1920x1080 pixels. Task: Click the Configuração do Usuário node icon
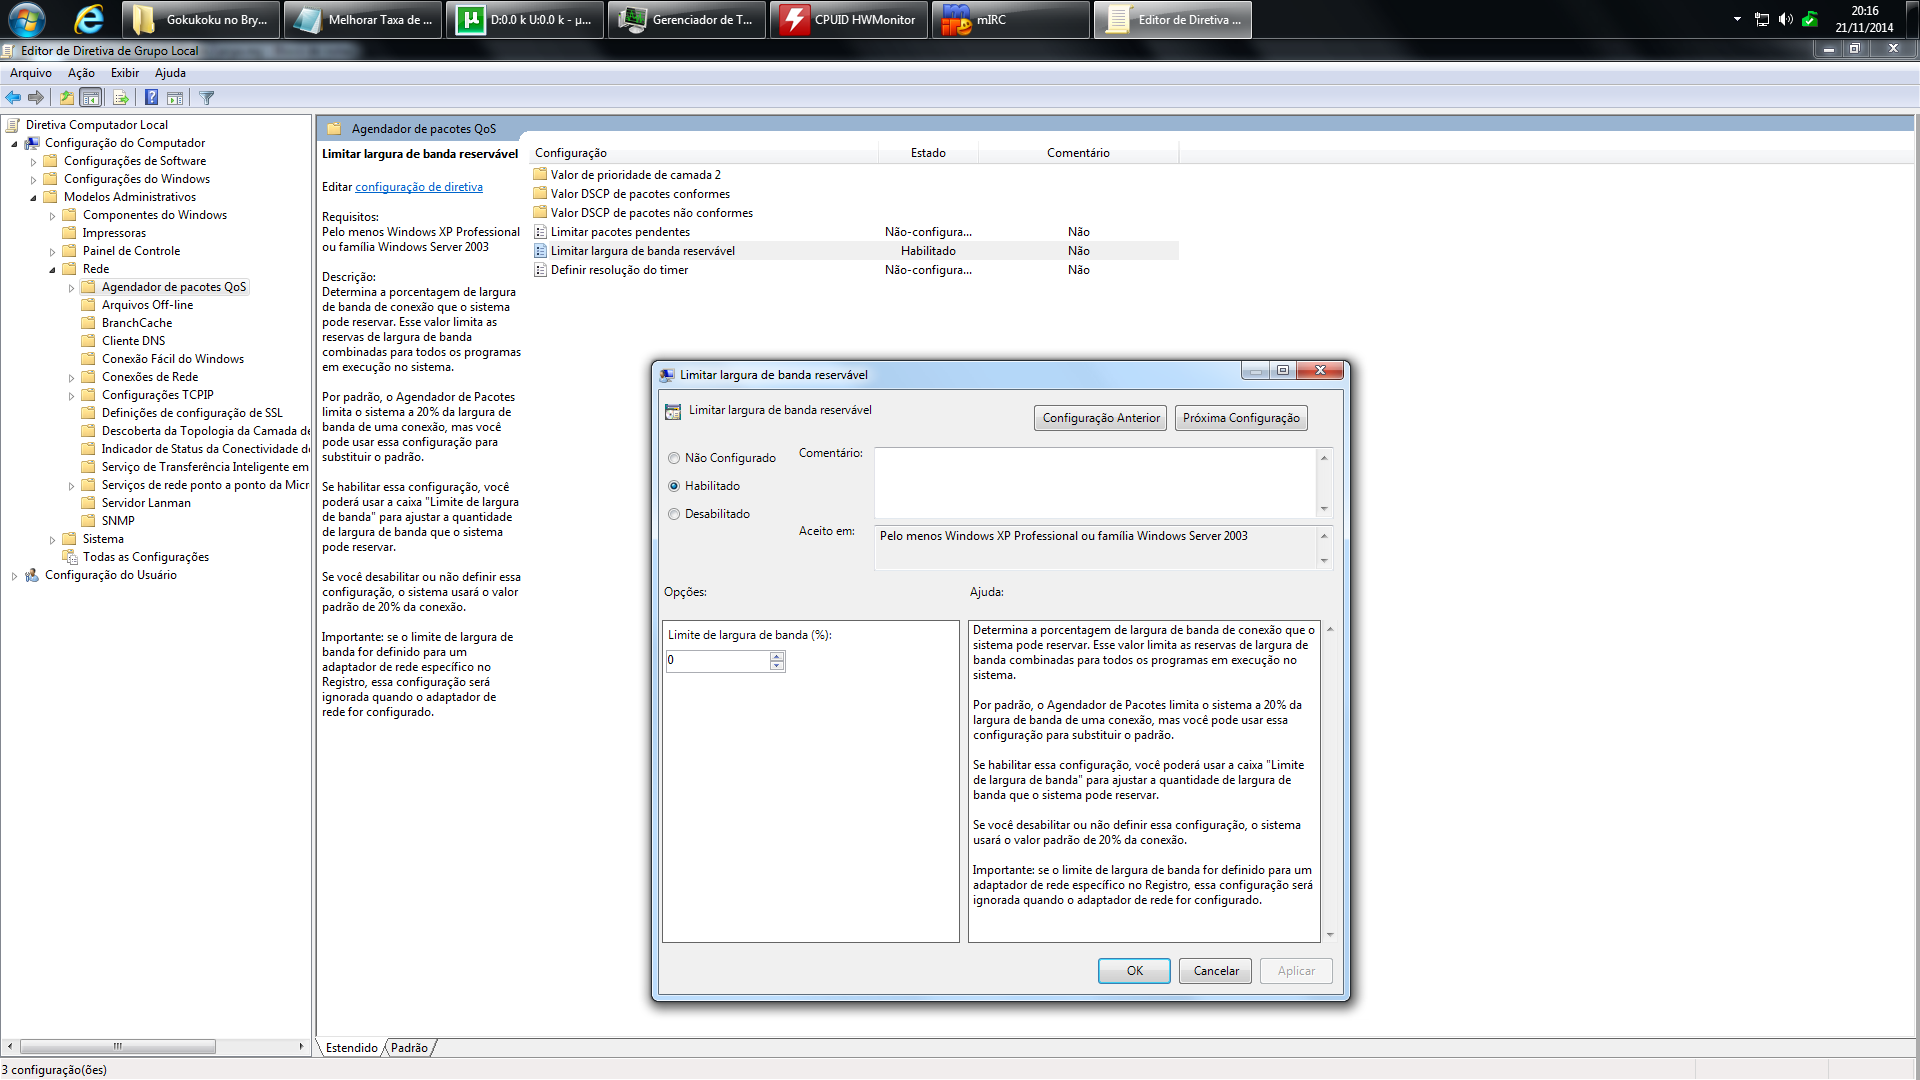pyautogui.click(x=32, y=575)
